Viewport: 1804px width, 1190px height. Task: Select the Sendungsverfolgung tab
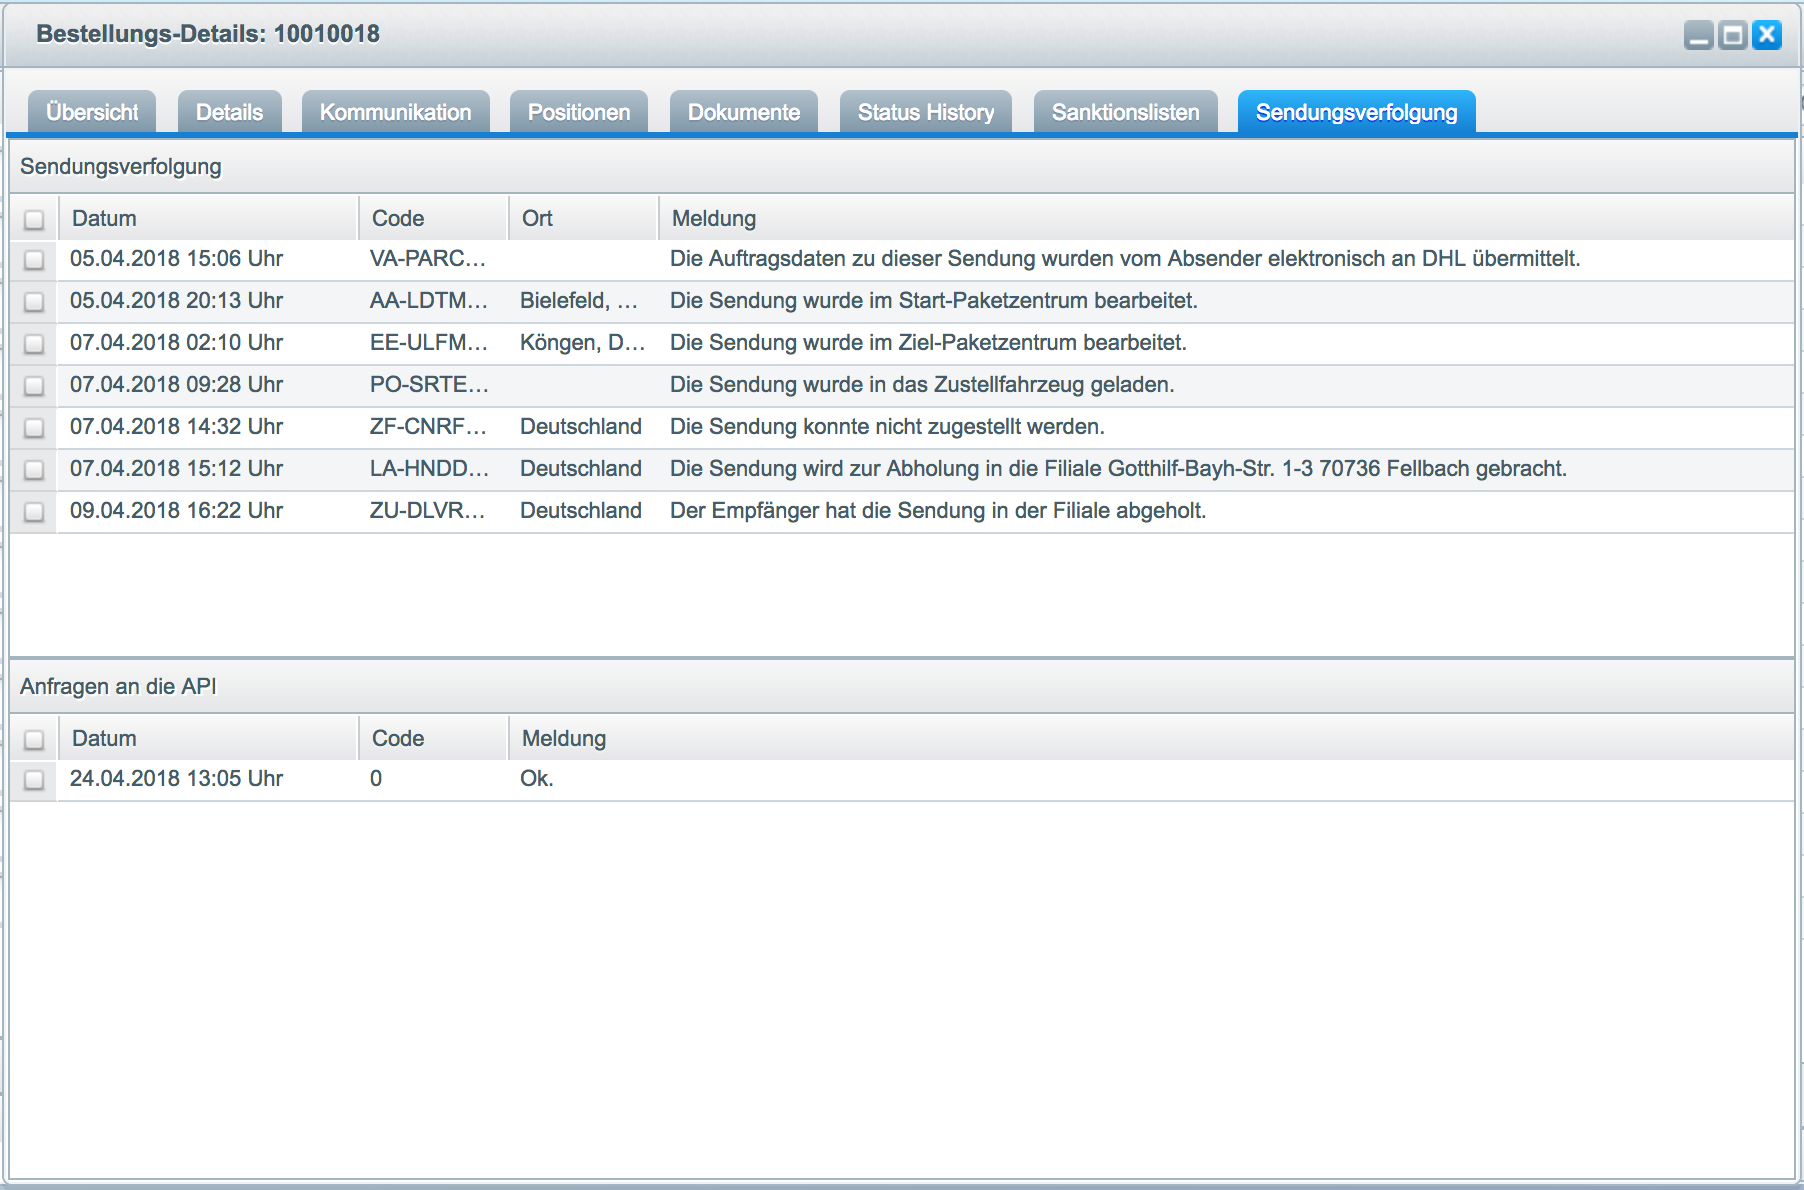1356,112
